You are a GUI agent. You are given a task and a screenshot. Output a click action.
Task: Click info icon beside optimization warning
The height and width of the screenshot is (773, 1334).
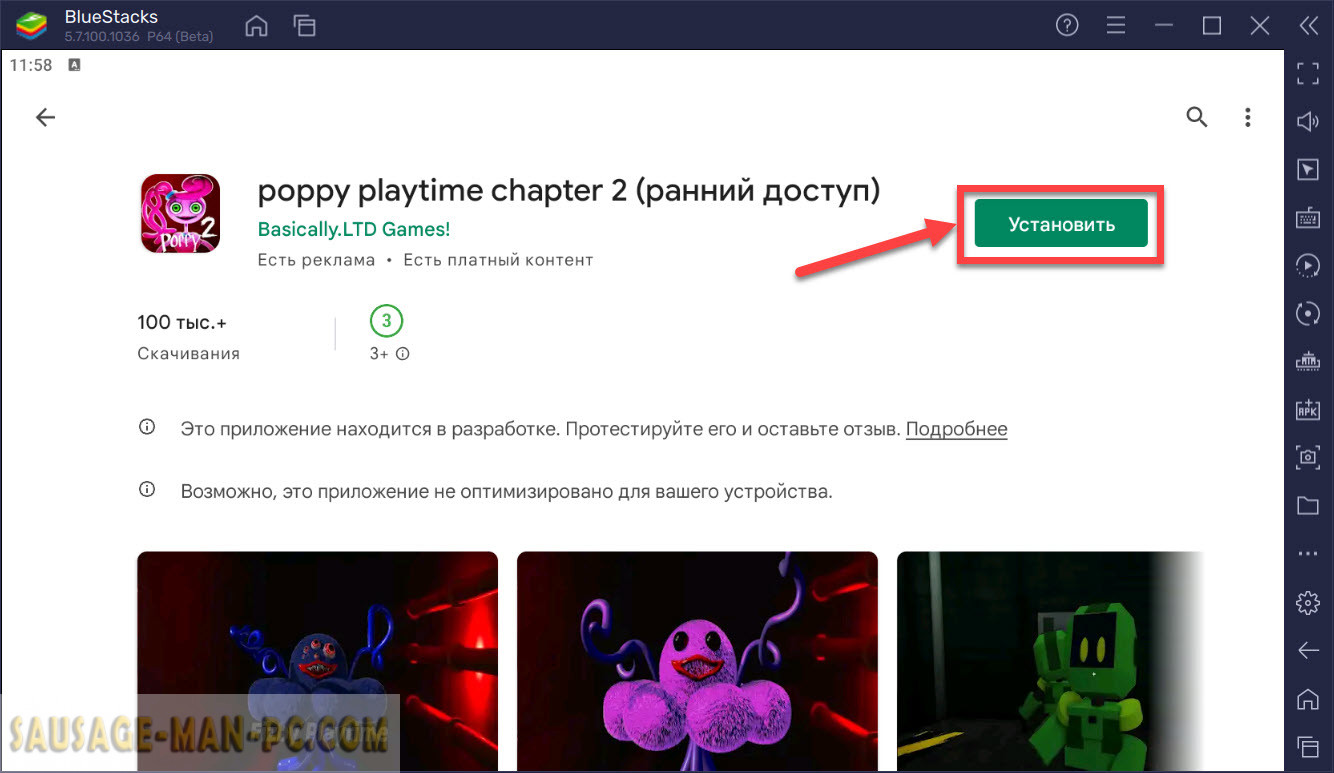147,490
